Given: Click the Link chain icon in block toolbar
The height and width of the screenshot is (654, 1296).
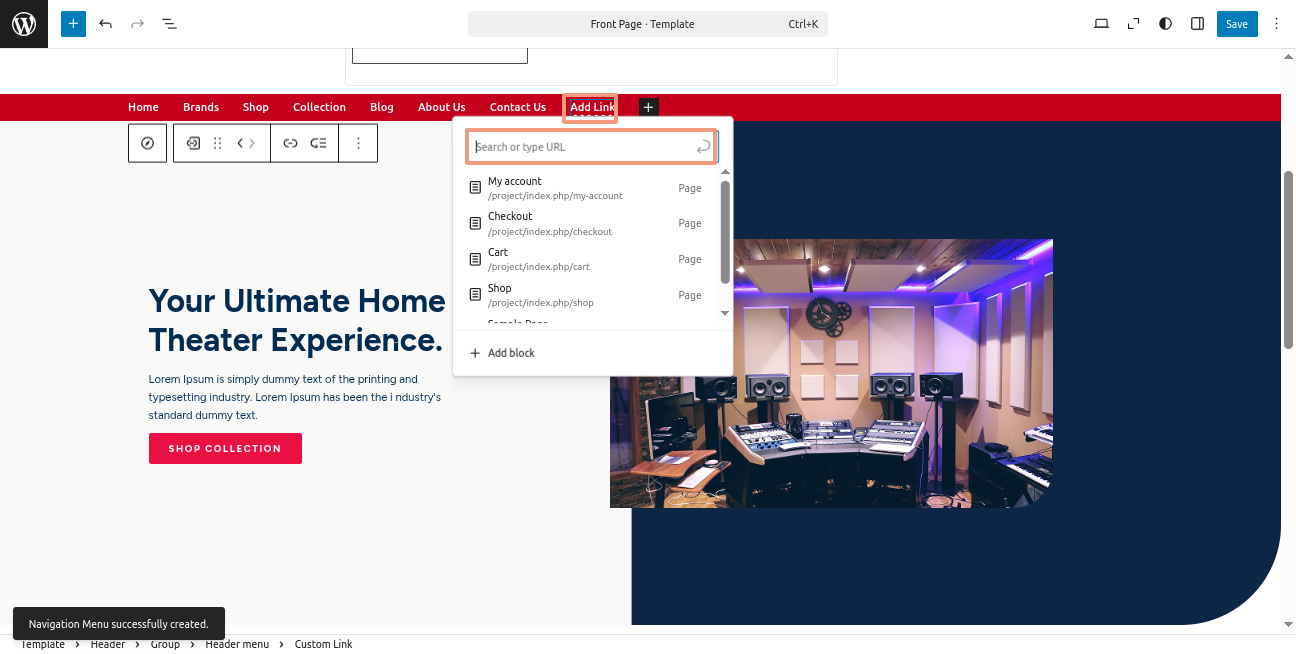Looking at the screenshot, I should tap(290, 143).
